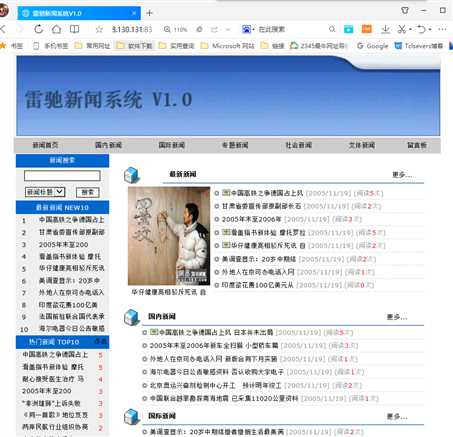Click the caption under the featured photo

(169, 292)
